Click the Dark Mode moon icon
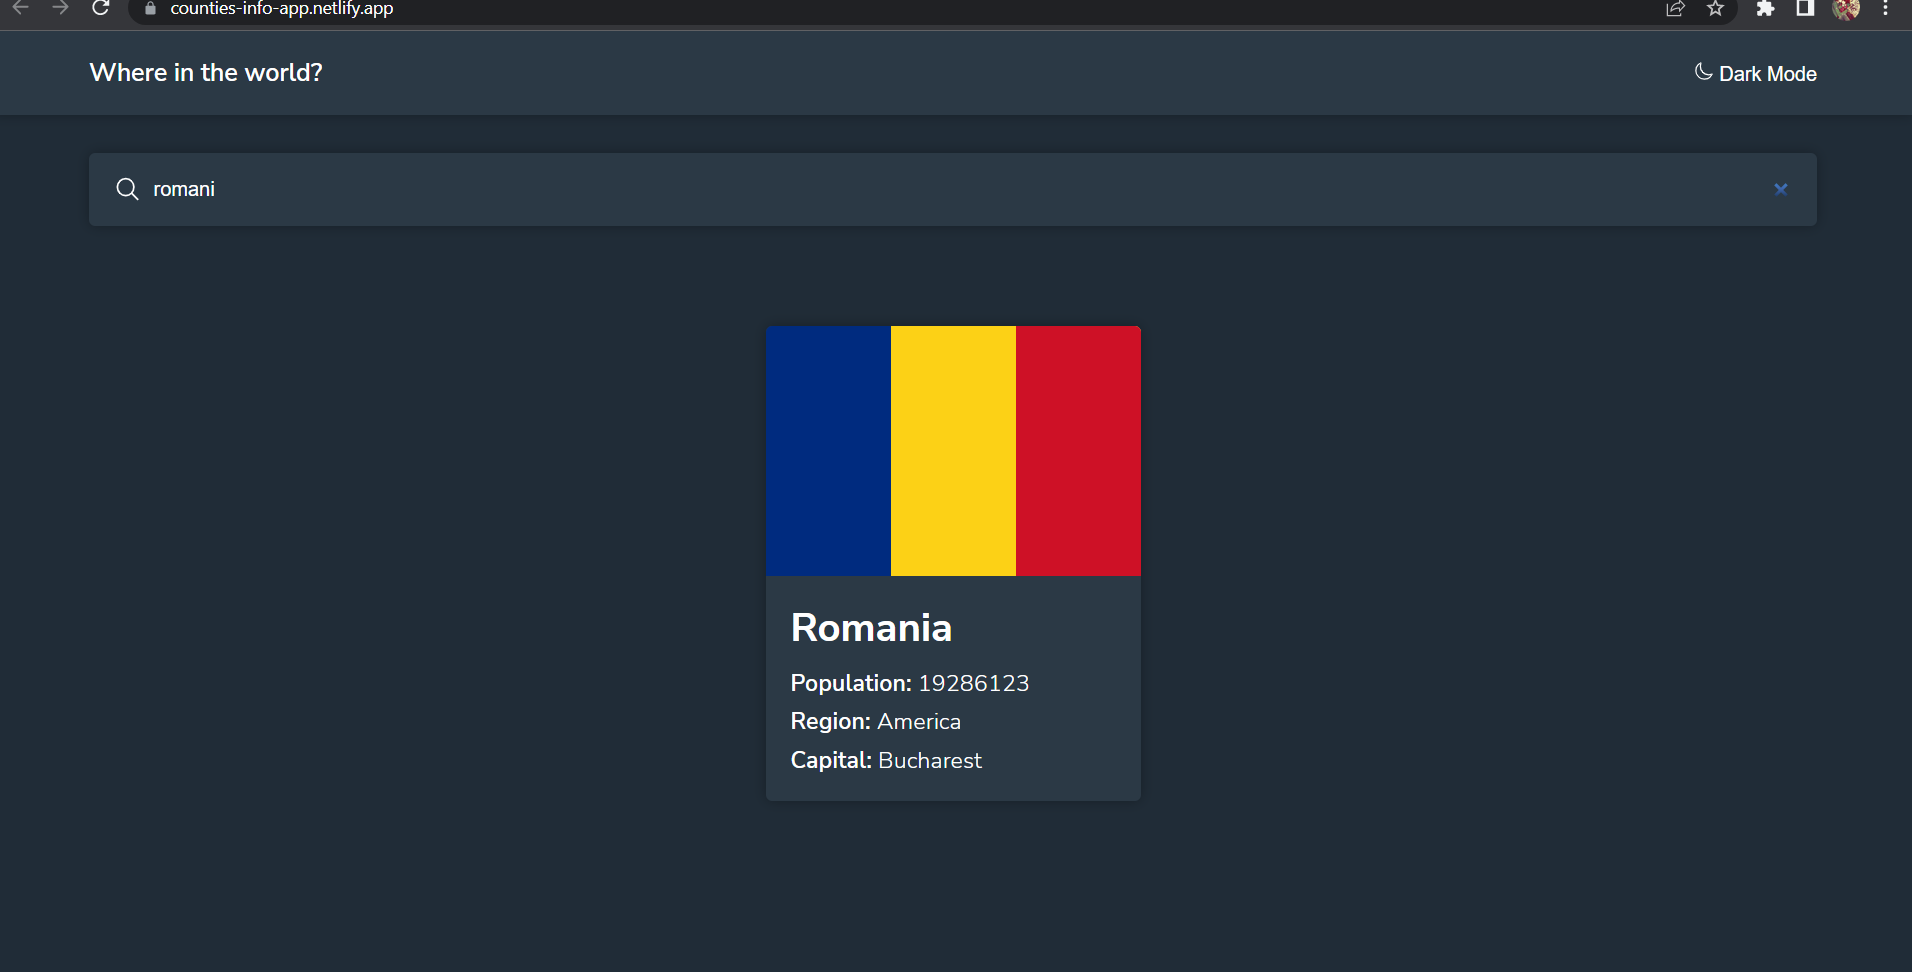 click(1705, 72)
